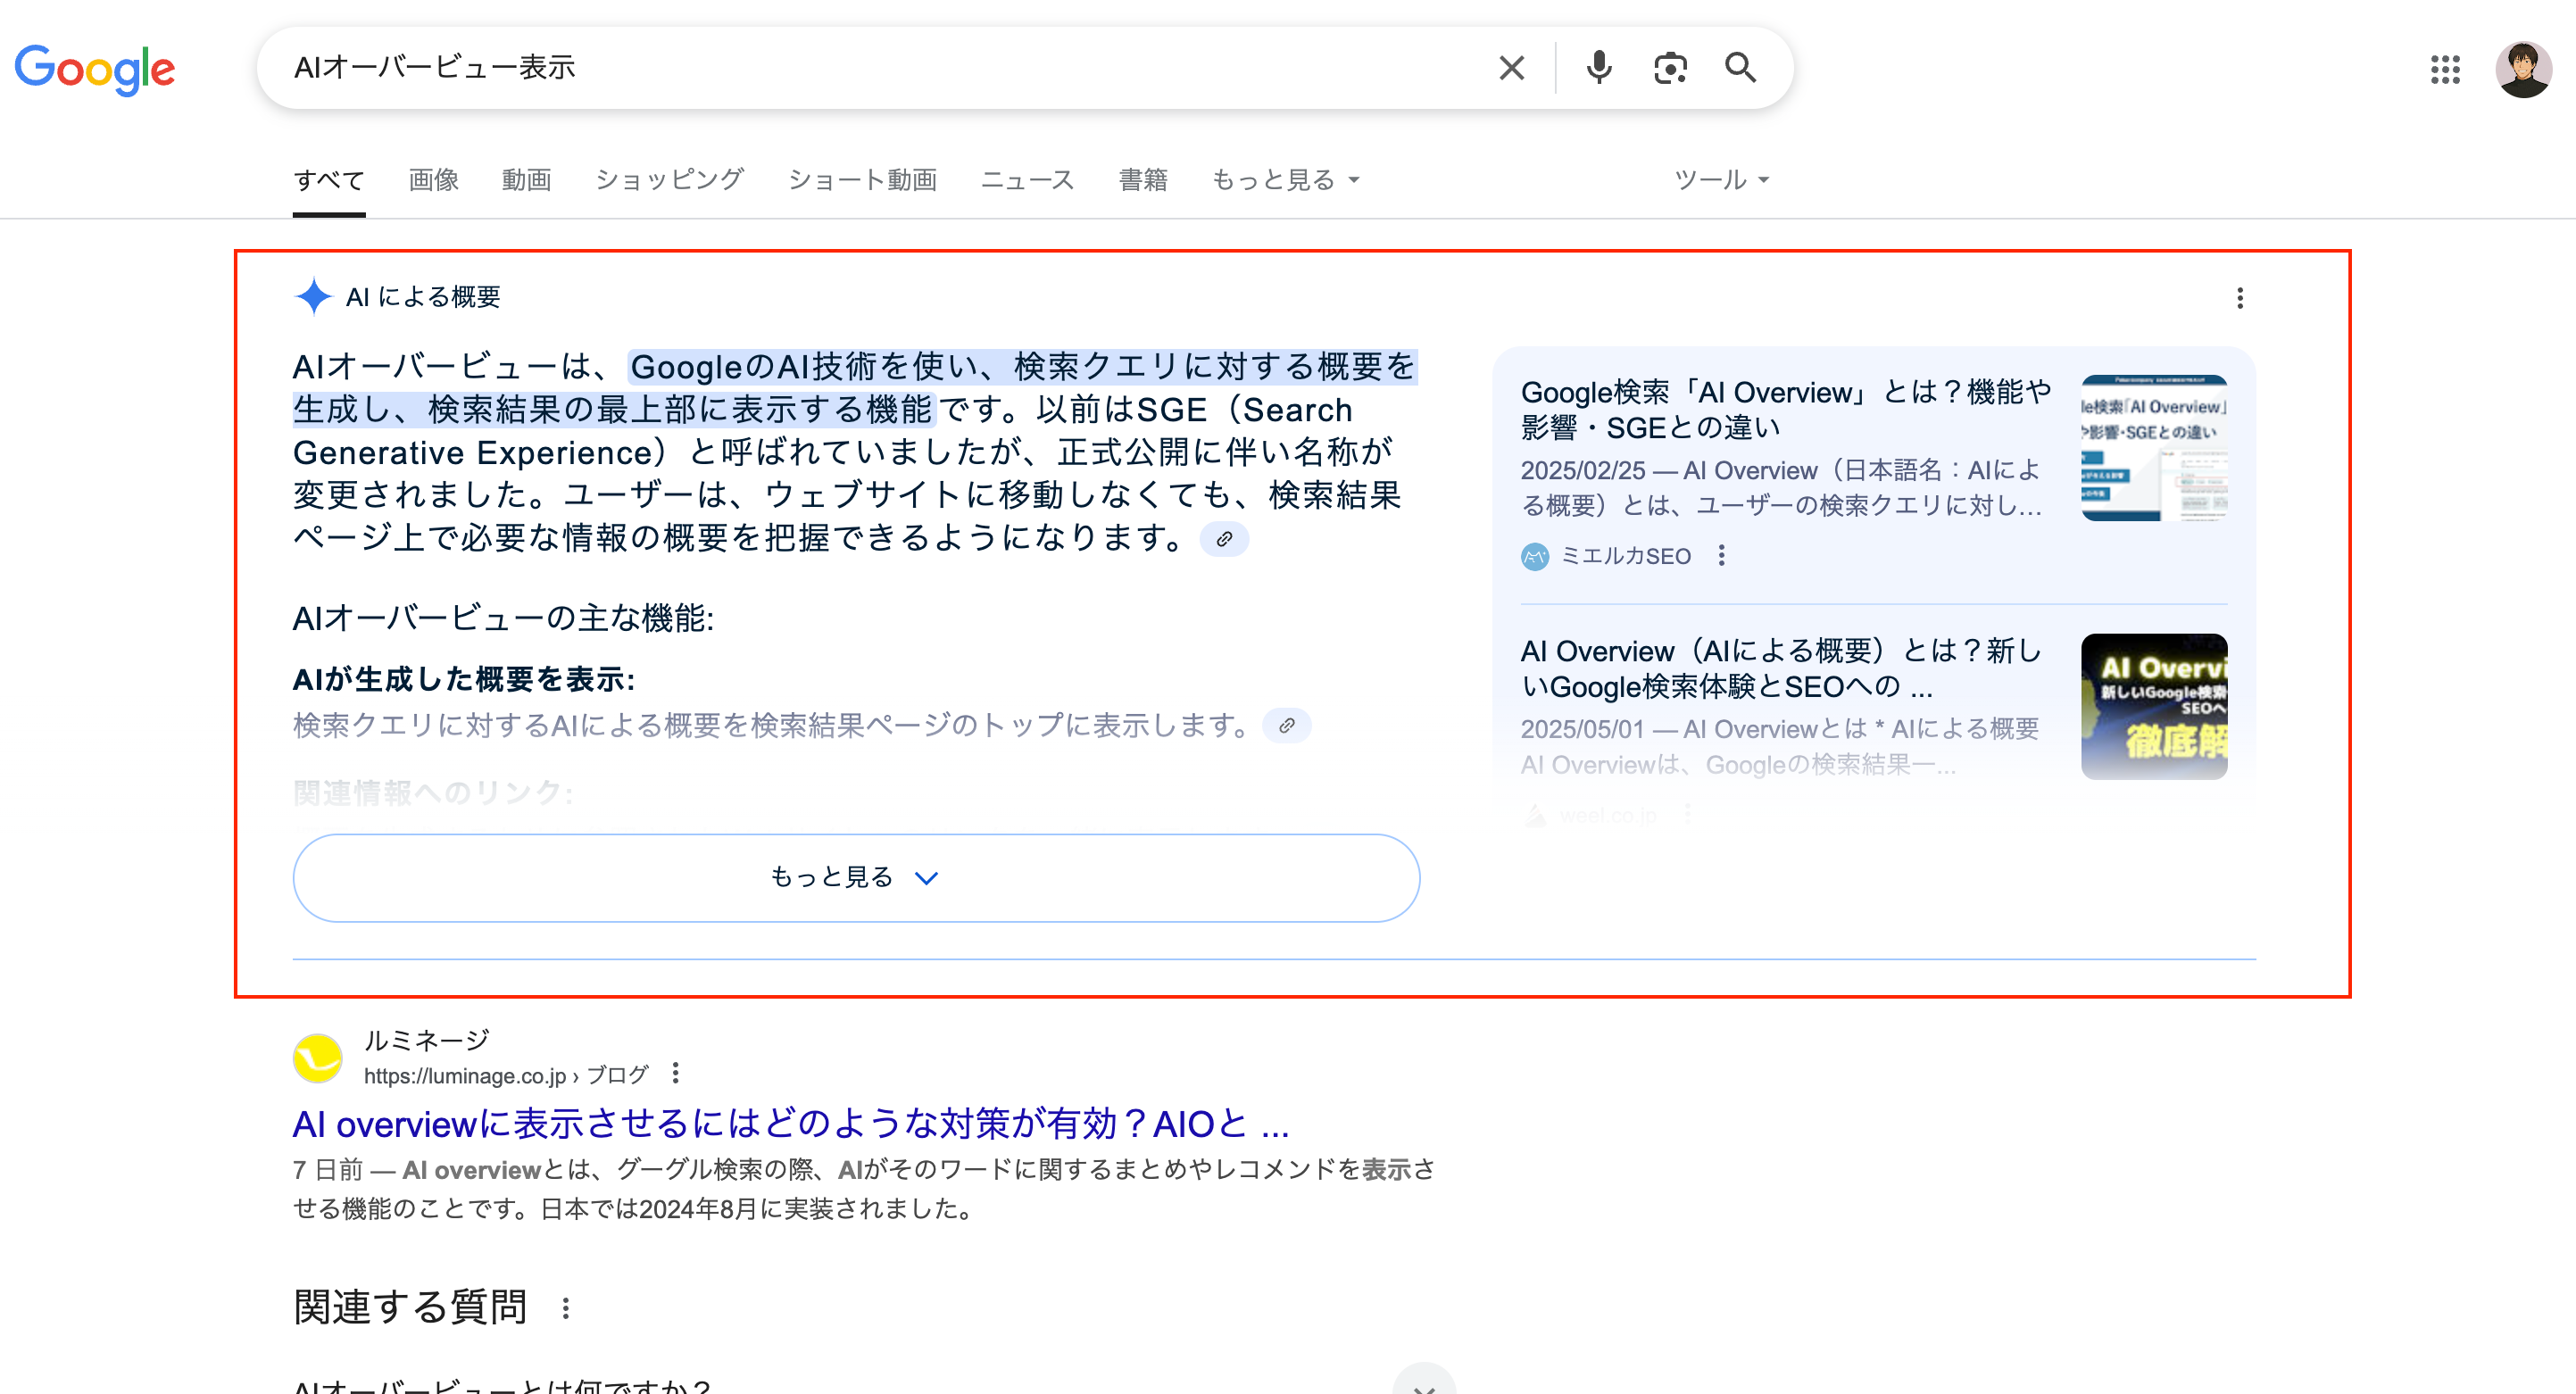This screenshot has height=1394, width=2576.
Task: Open three-dot menu beside luminage result
Action: tap(676, 1073)
